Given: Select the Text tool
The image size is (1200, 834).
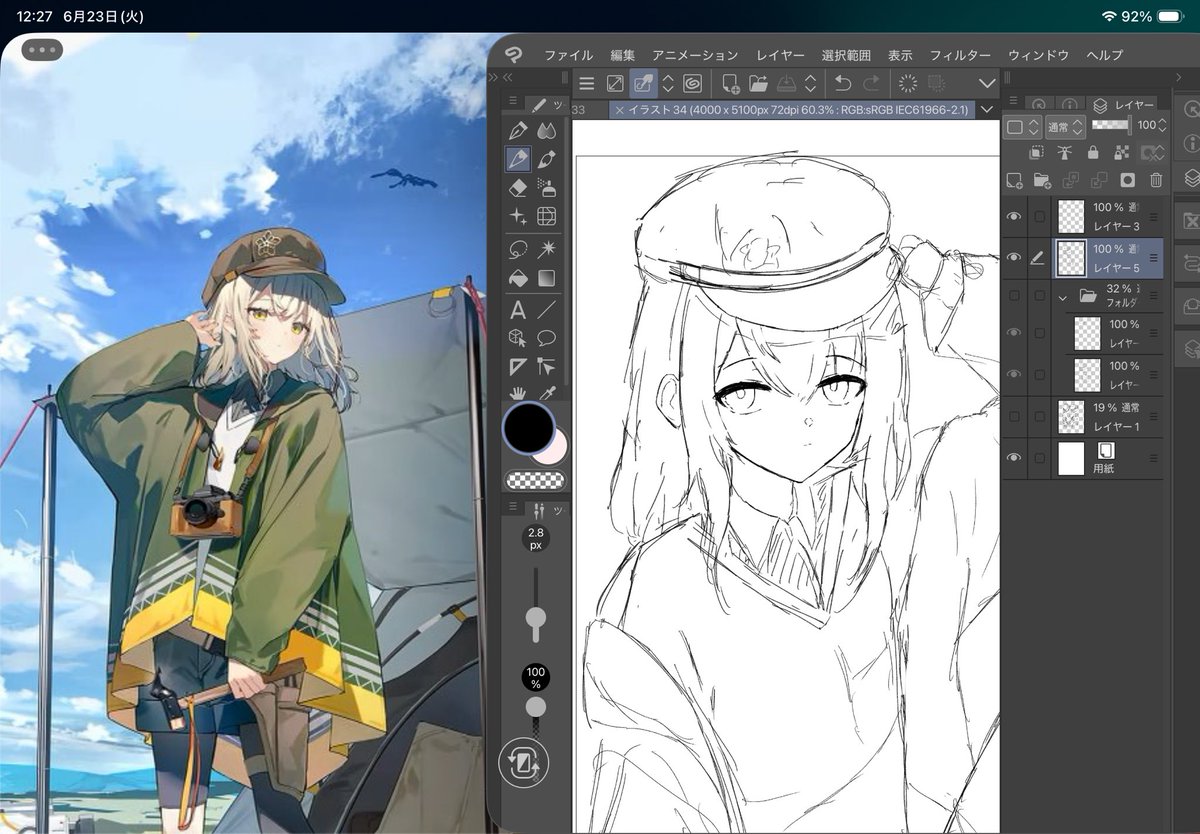Looking at the screenshot, I should [518, 310].
